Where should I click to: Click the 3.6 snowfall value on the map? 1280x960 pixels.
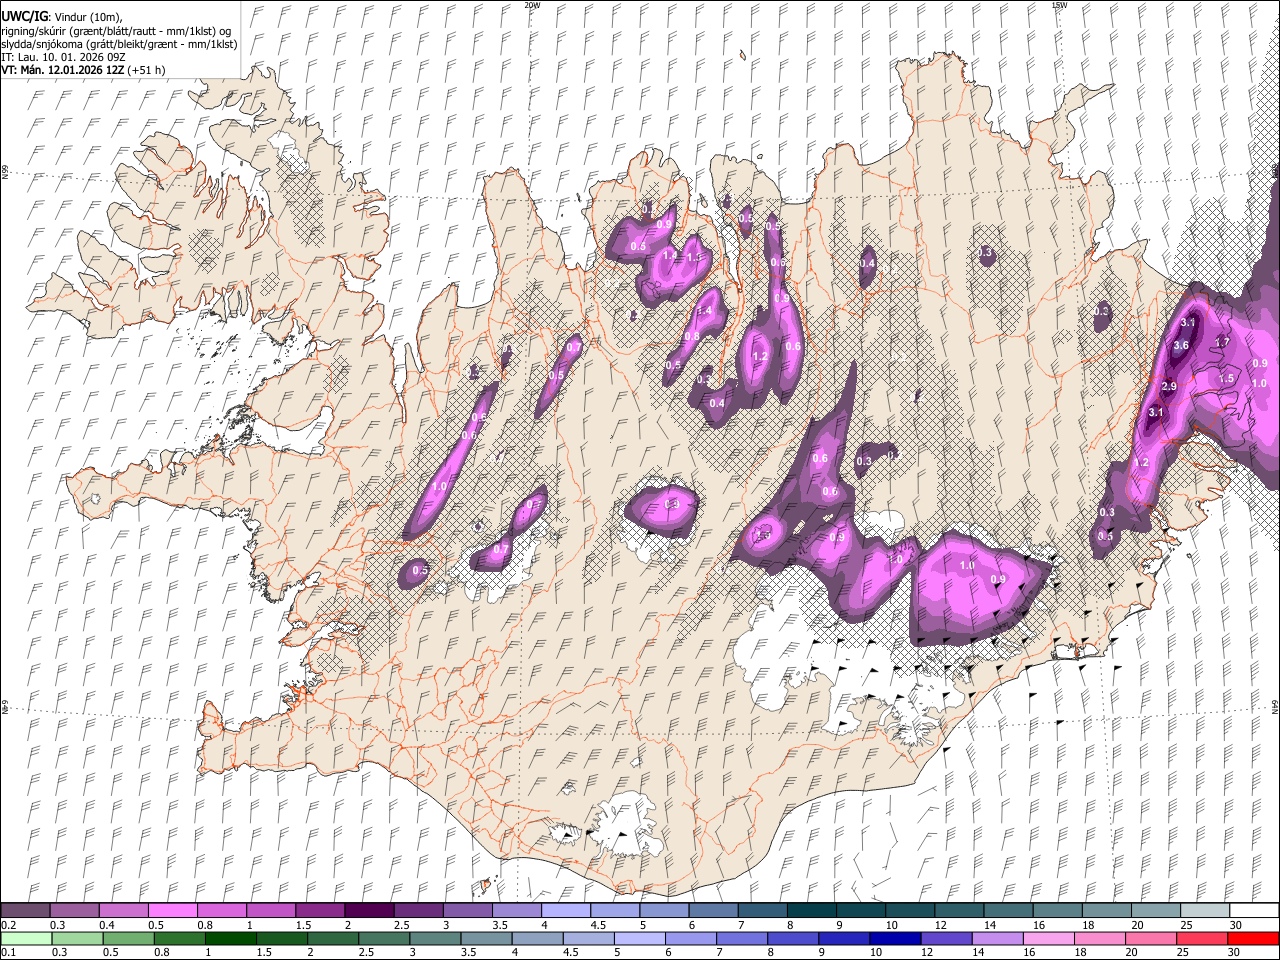pyautogui.click(x=1180, y=345)
